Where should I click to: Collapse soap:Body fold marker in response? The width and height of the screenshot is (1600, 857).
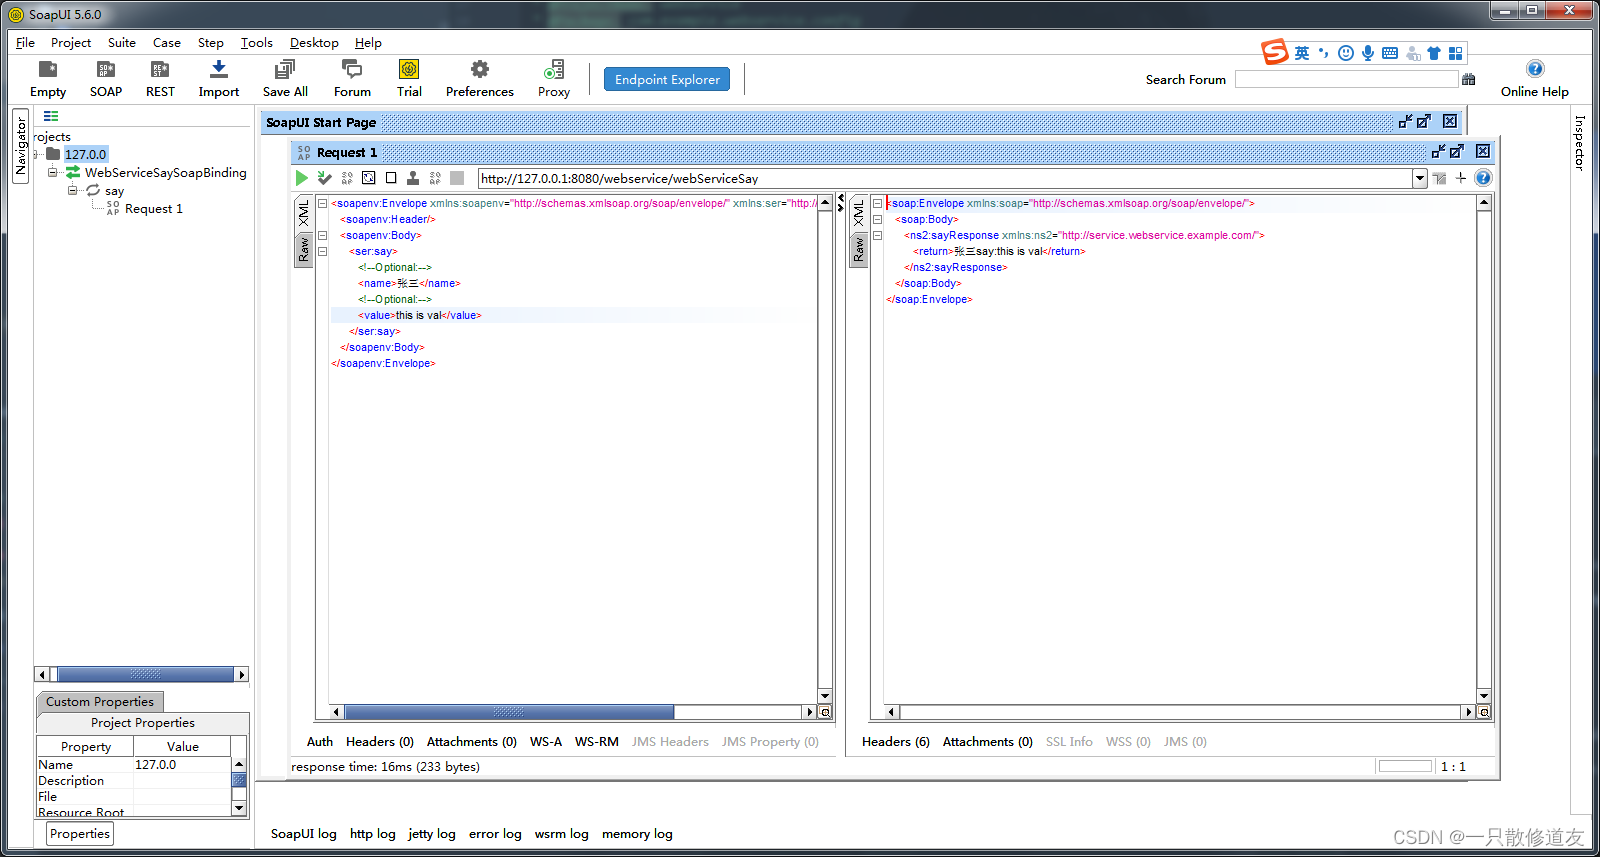pyautogui.click(x=877, y=219)
